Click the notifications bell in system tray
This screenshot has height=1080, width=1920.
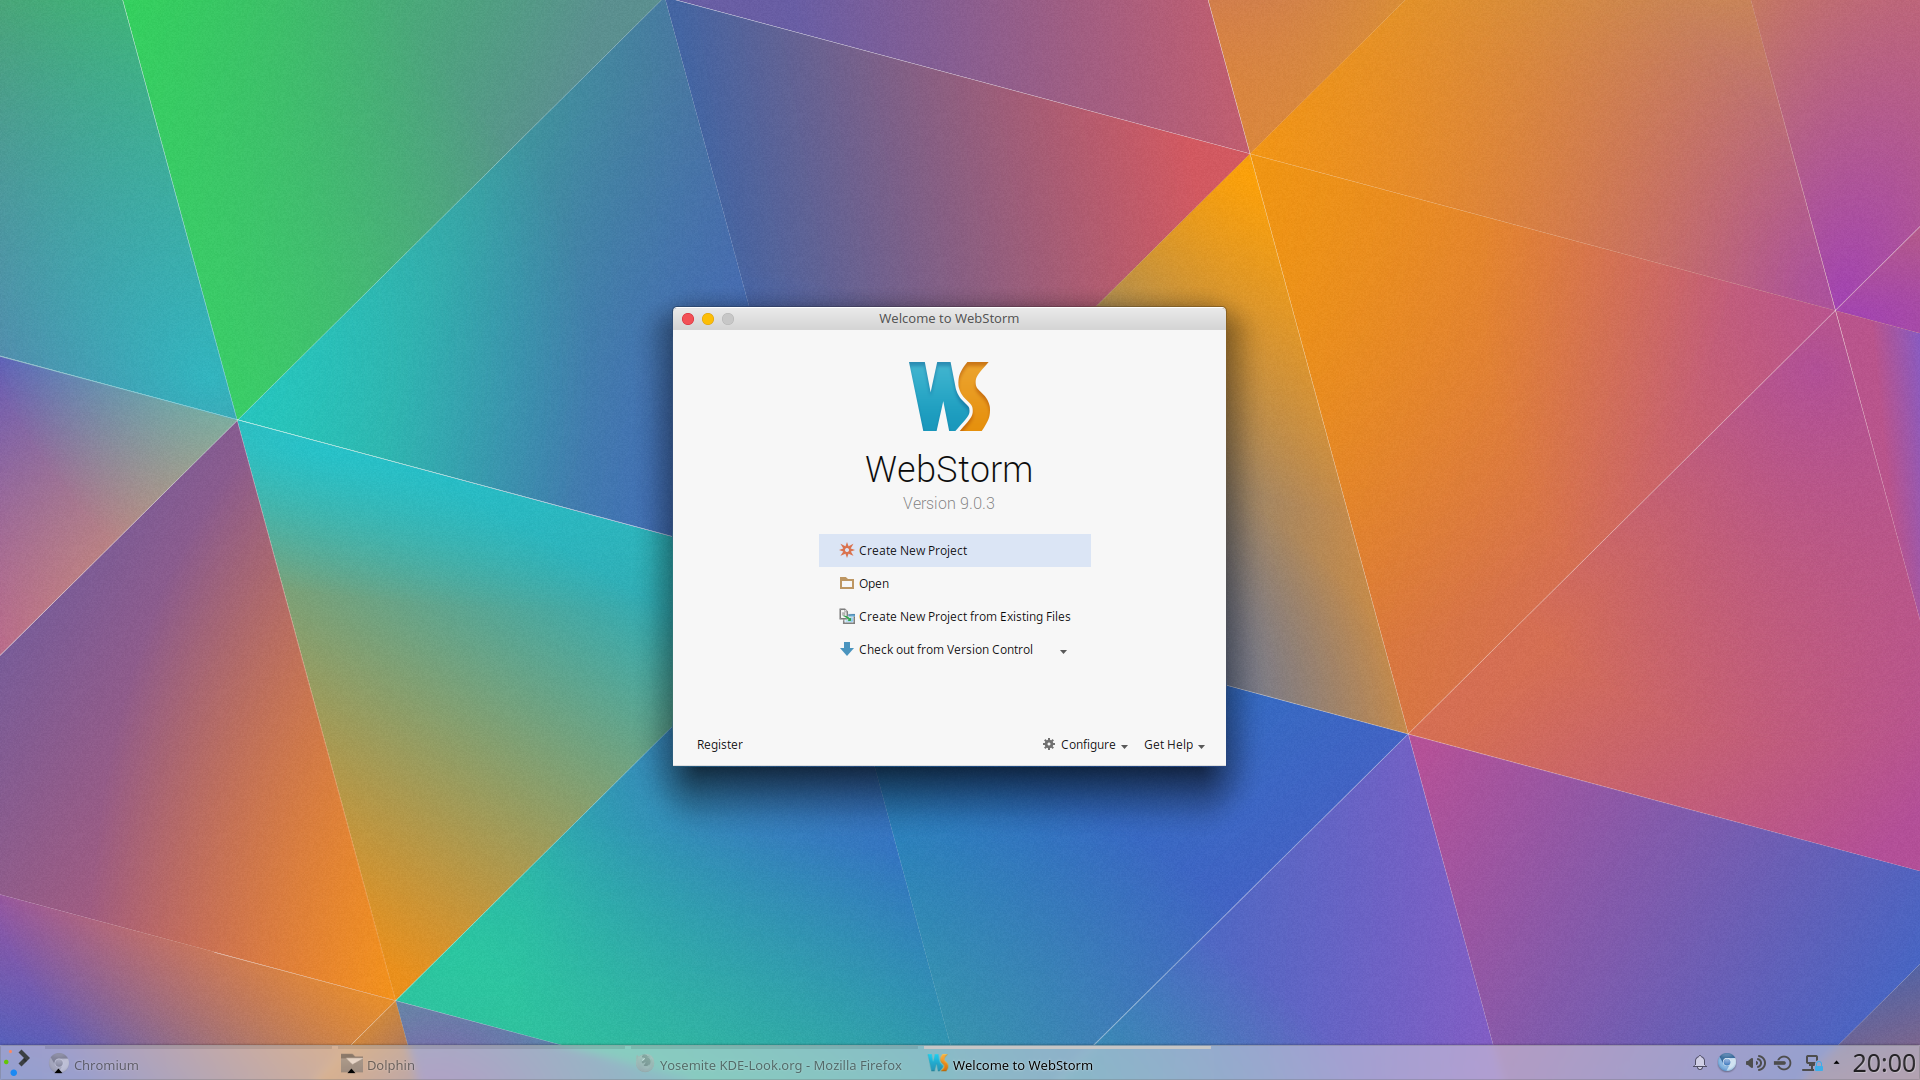(1699, 1063)
